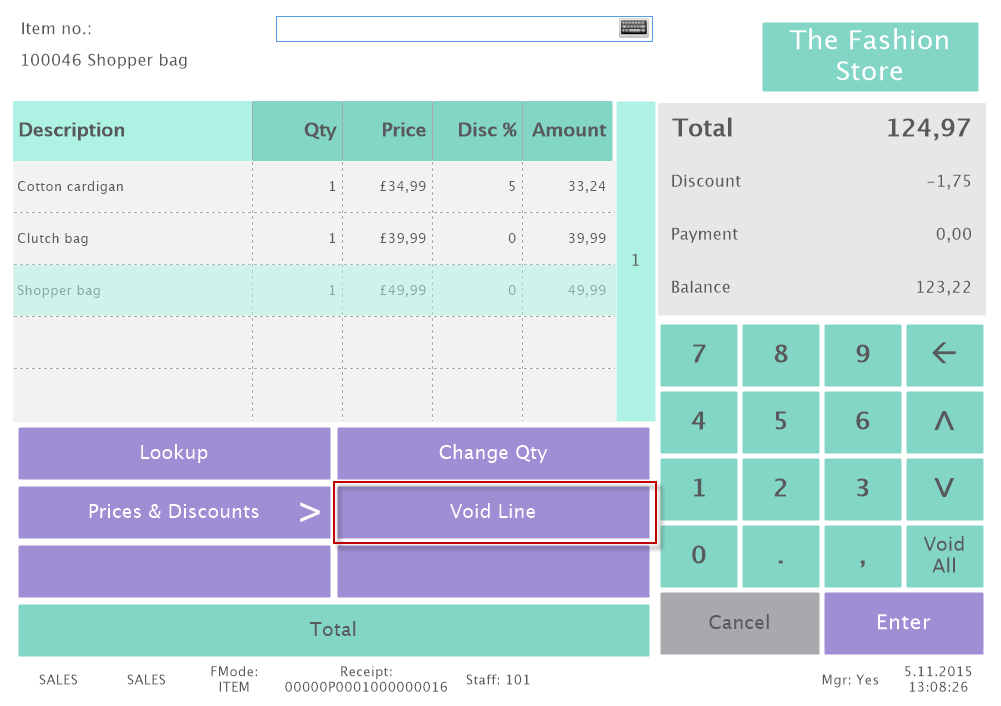Select the Shopper bag line

pos(132,291)
